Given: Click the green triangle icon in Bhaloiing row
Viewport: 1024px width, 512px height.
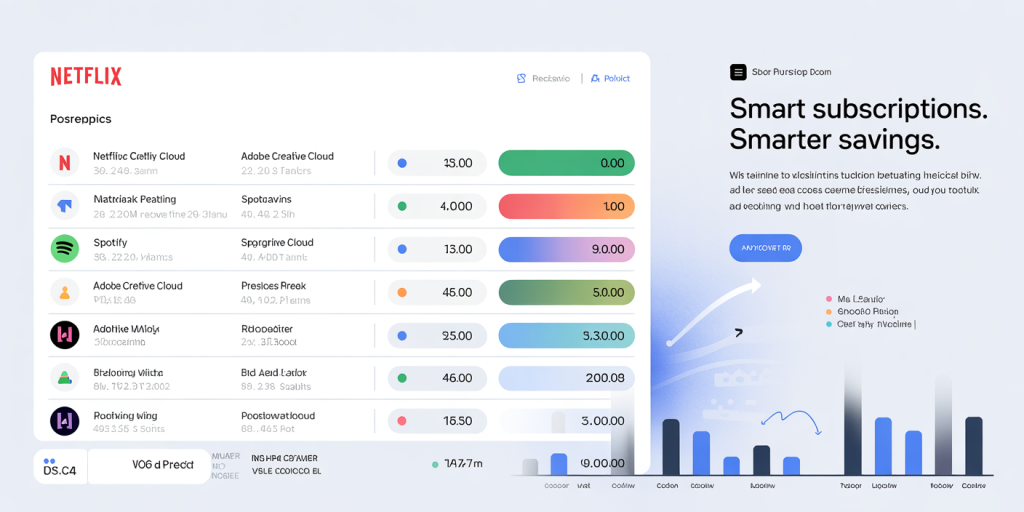Looking at the screenshot, I should (65, 378).
